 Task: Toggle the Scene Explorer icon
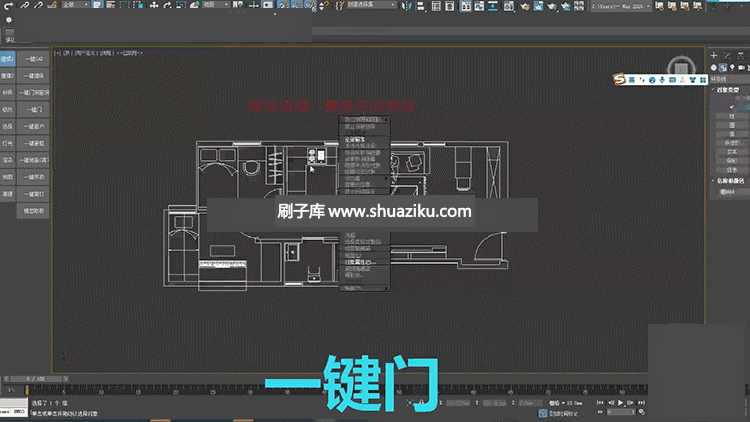(436, 5)
